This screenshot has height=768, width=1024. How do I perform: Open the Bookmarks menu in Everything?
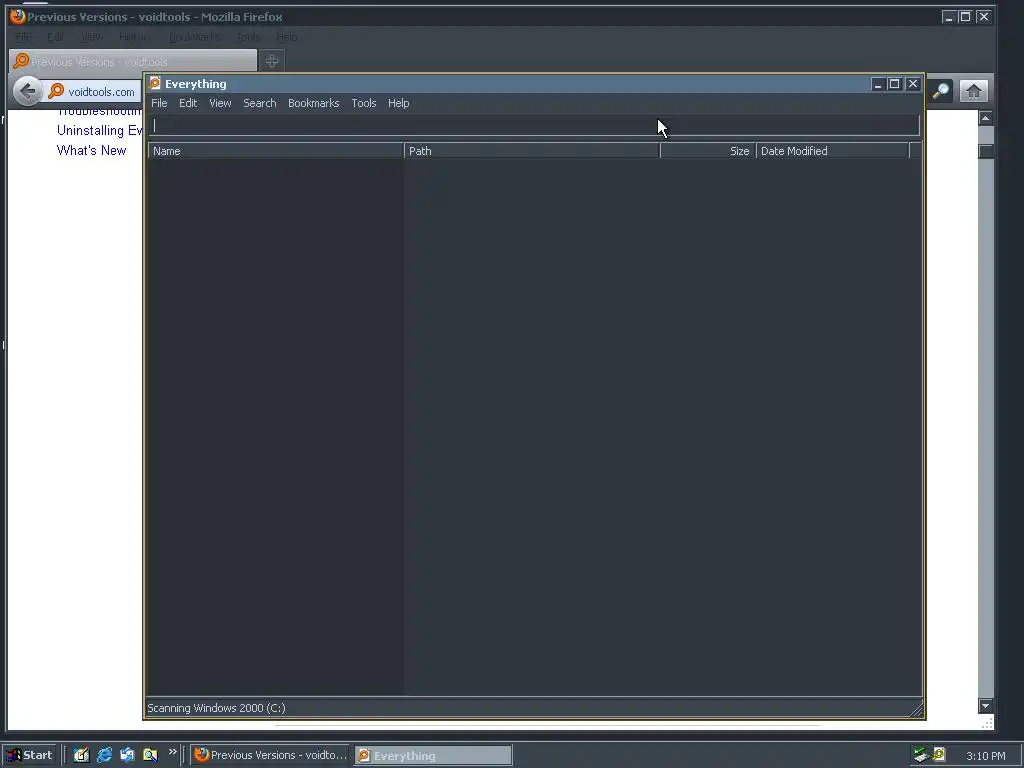click(313, 103)
